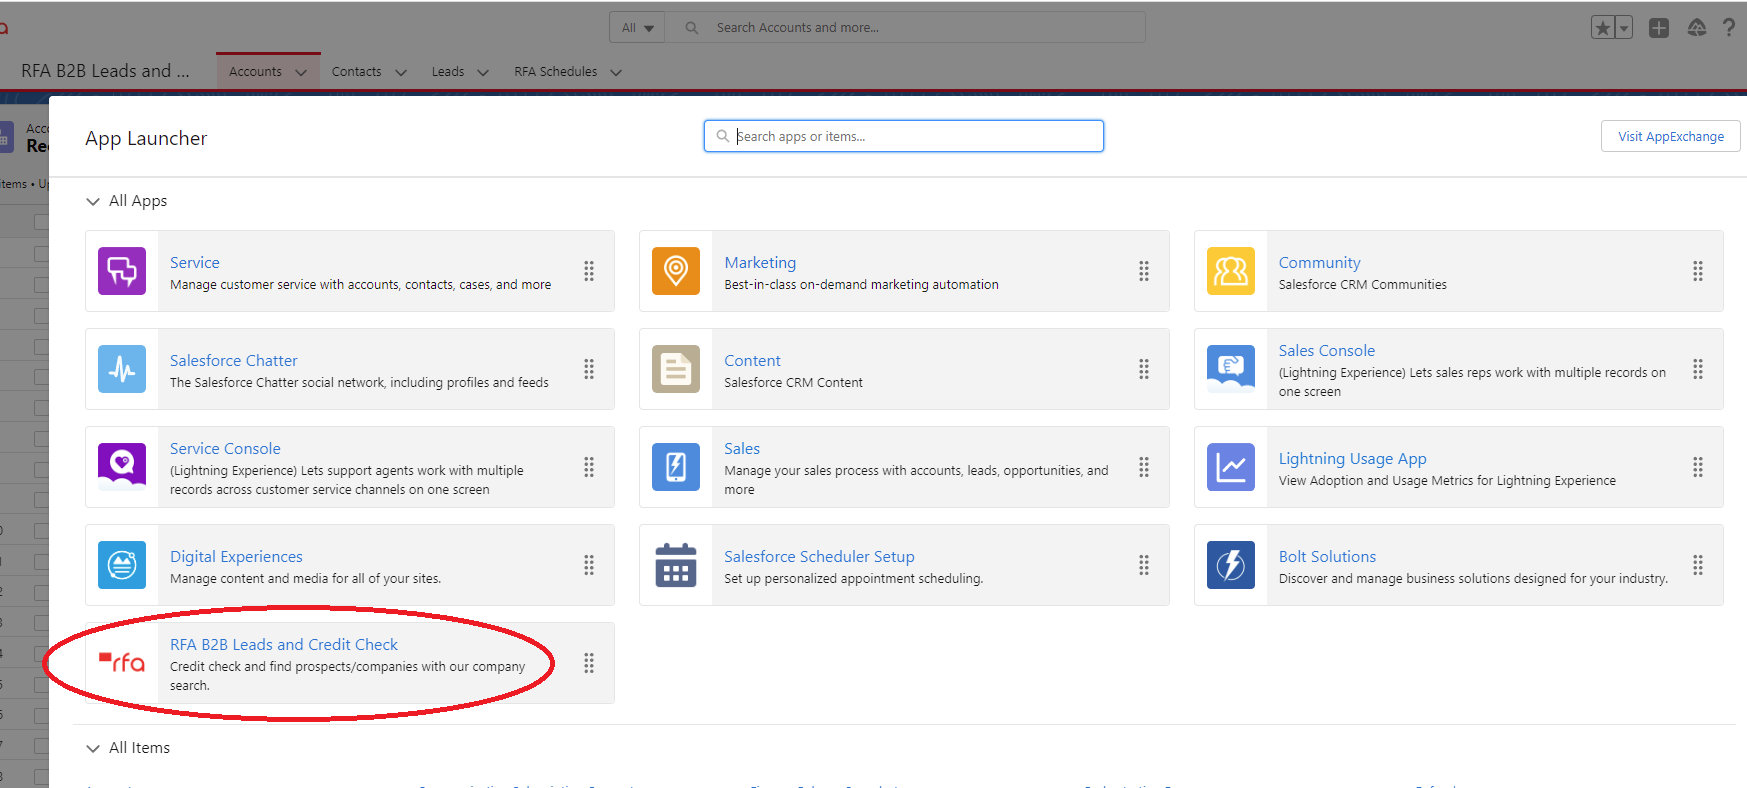Image resolution: width=1747 pixels, height=788 pixels.
Task: Open the Lightning Usage App chart icon
Action: point(1231,467)
